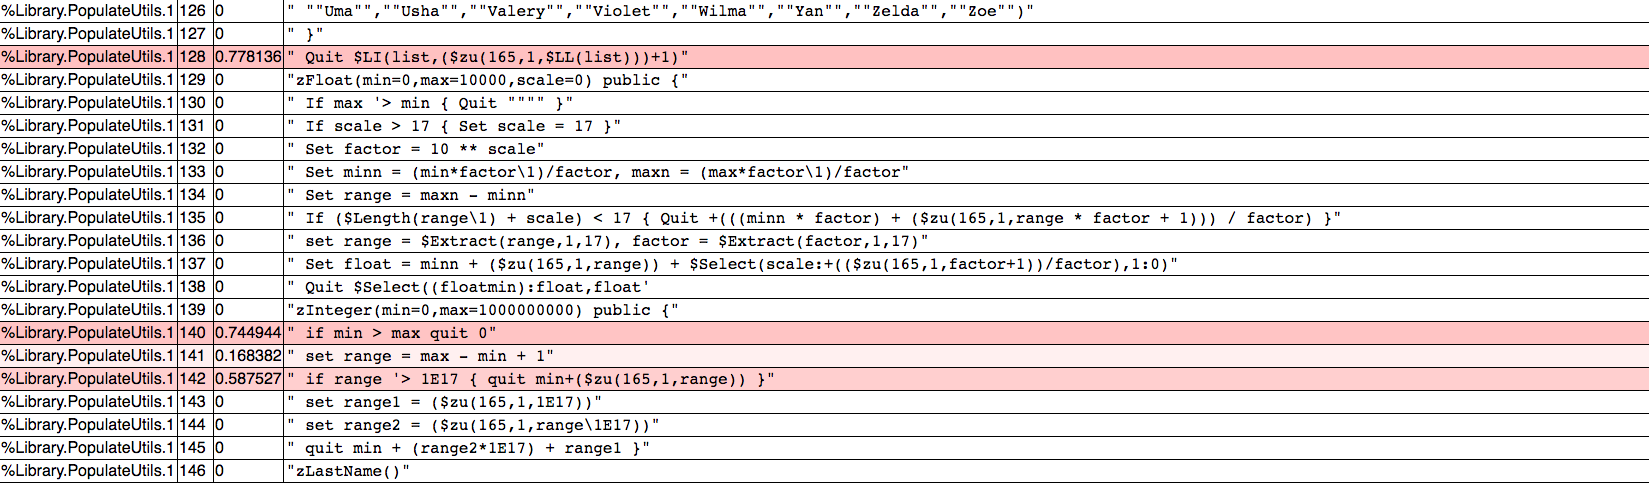Click the 0.168382 time value cell
The image size is (1649, 483).
point(248,356)
